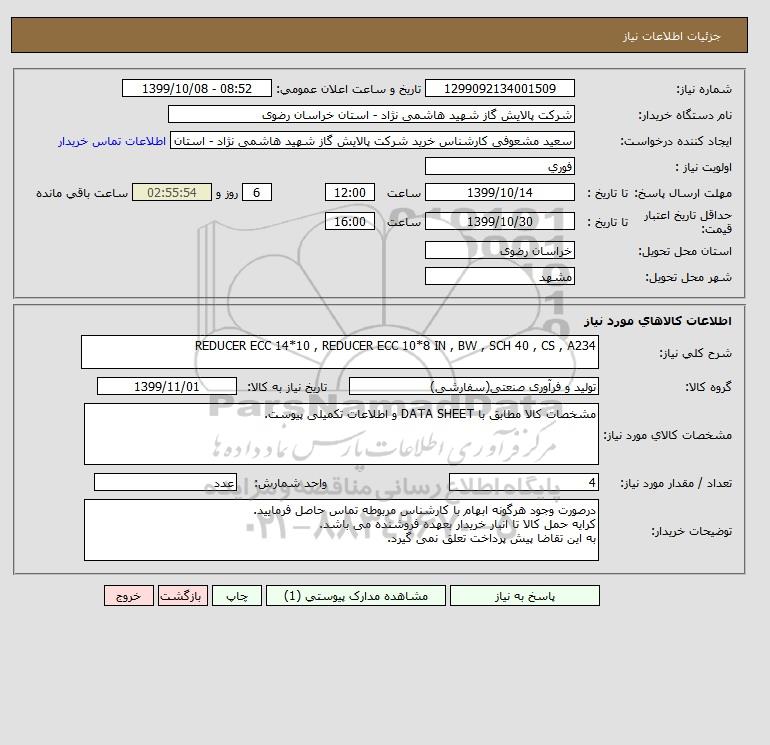
Task: Select the شماره نیاز number field
Action: tap(499, 88)
